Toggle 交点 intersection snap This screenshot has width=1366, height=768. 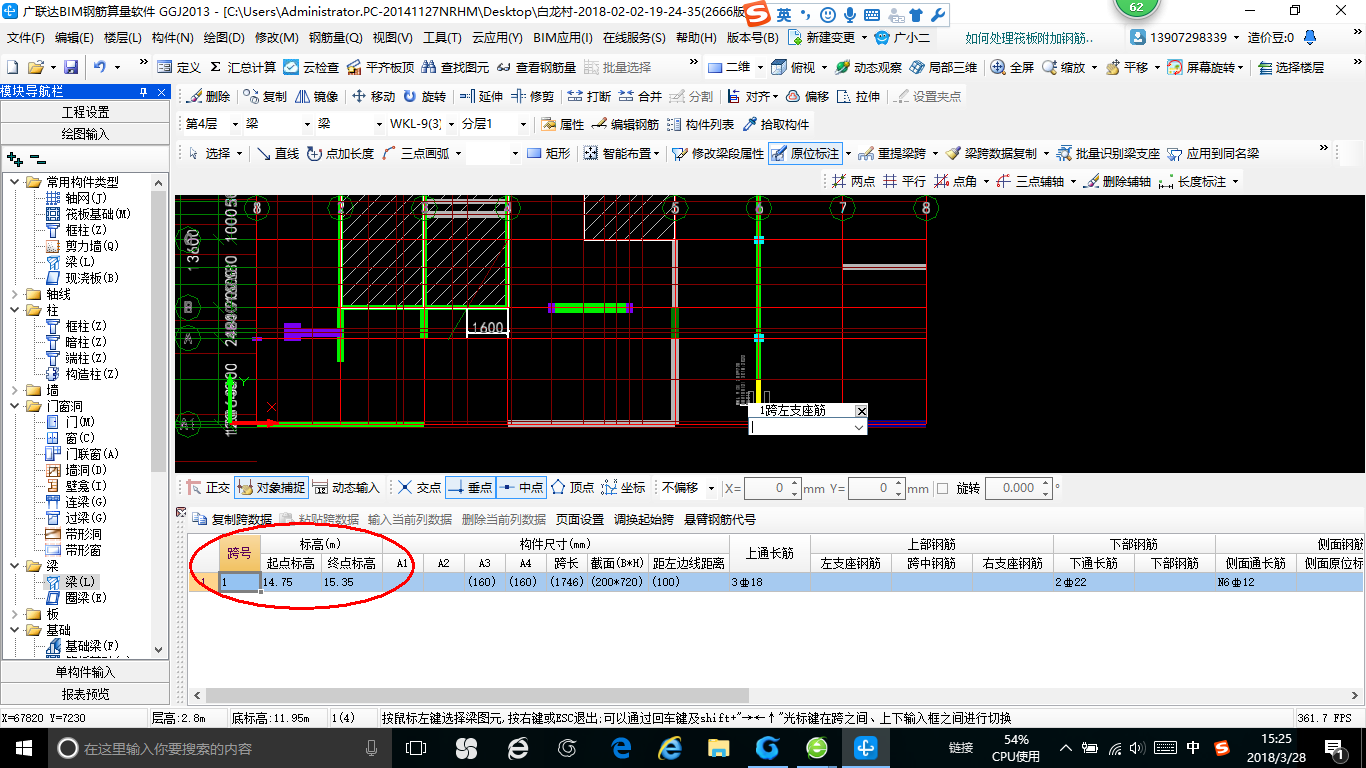point(419,488)
